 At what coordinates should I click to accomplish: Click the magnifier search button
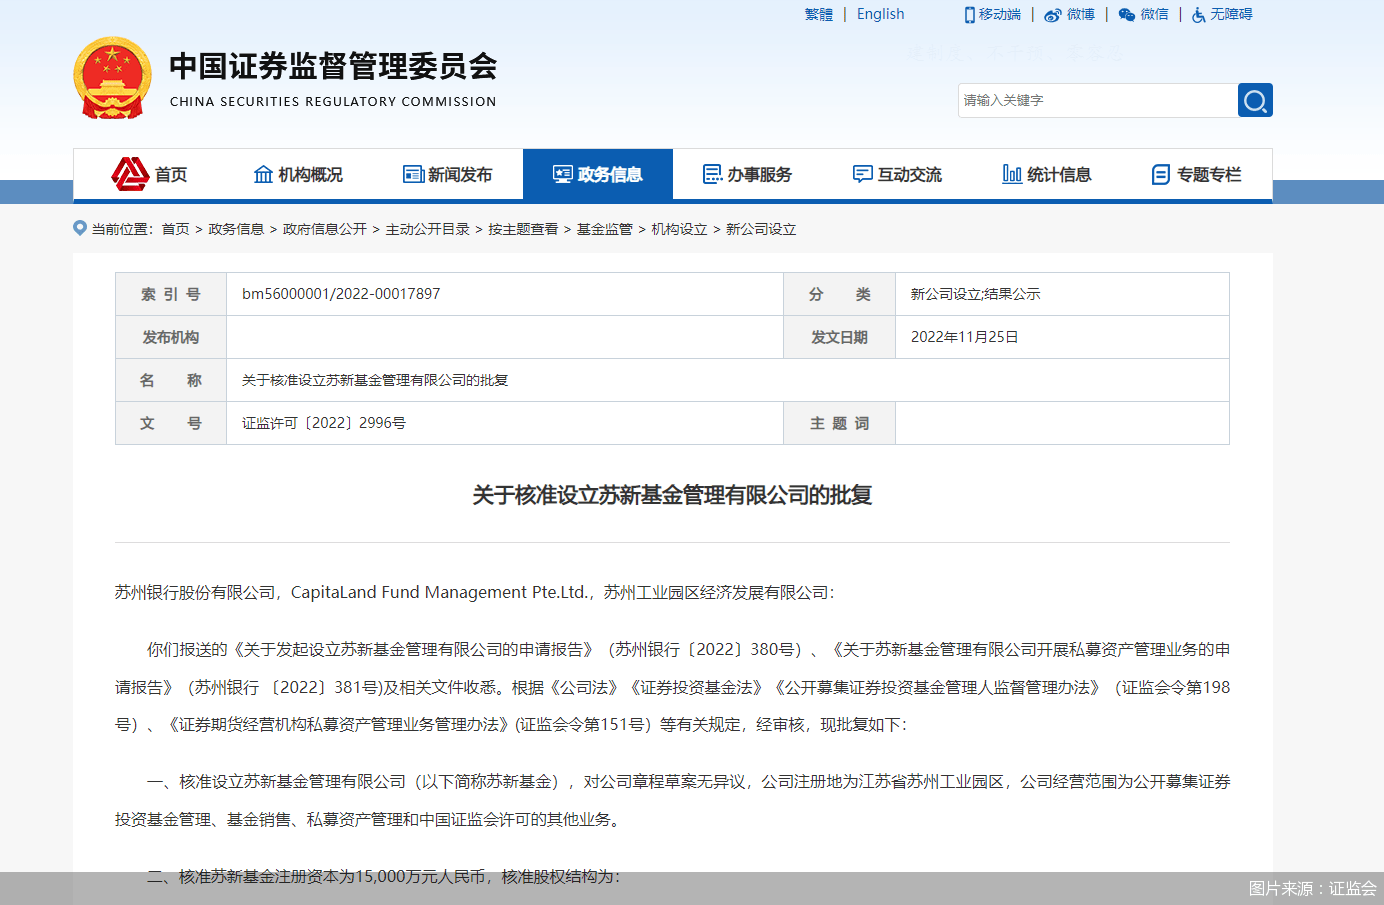pyautogui.click(x=1255, y=100)
